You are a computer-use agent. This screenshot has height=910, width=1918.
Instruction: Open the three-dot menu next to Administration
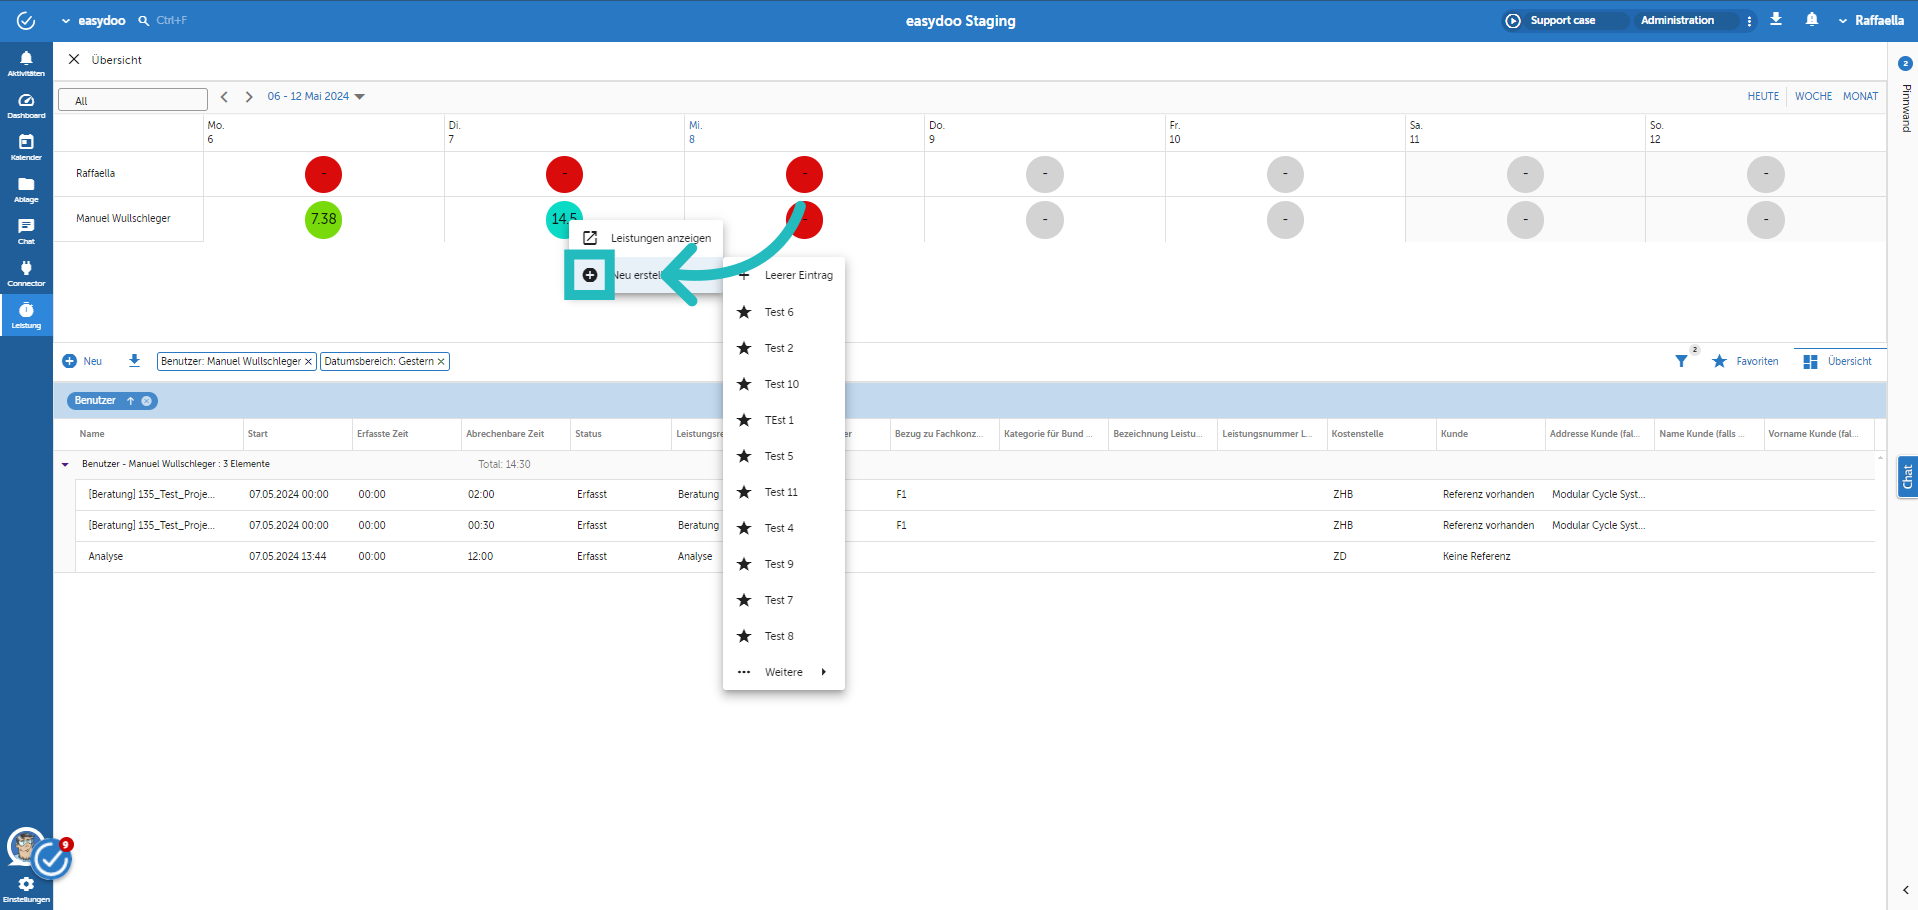pyautogui.click(x=1749, y=21)
